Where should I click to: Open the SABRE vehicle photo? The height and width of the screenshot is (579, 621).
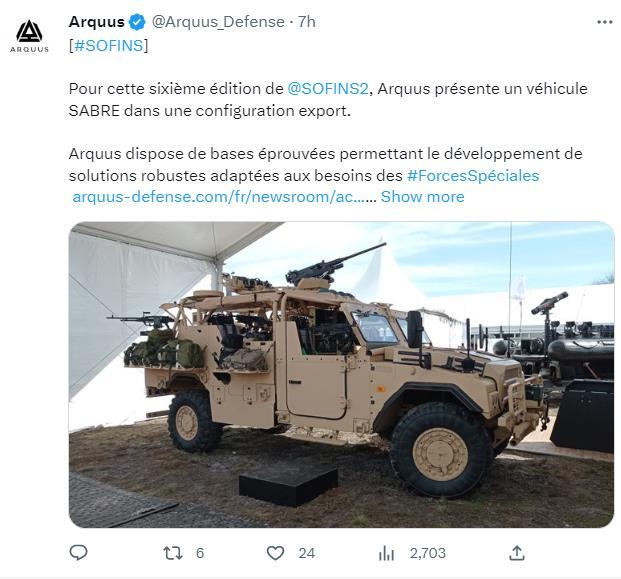click(x=341, y=375)
